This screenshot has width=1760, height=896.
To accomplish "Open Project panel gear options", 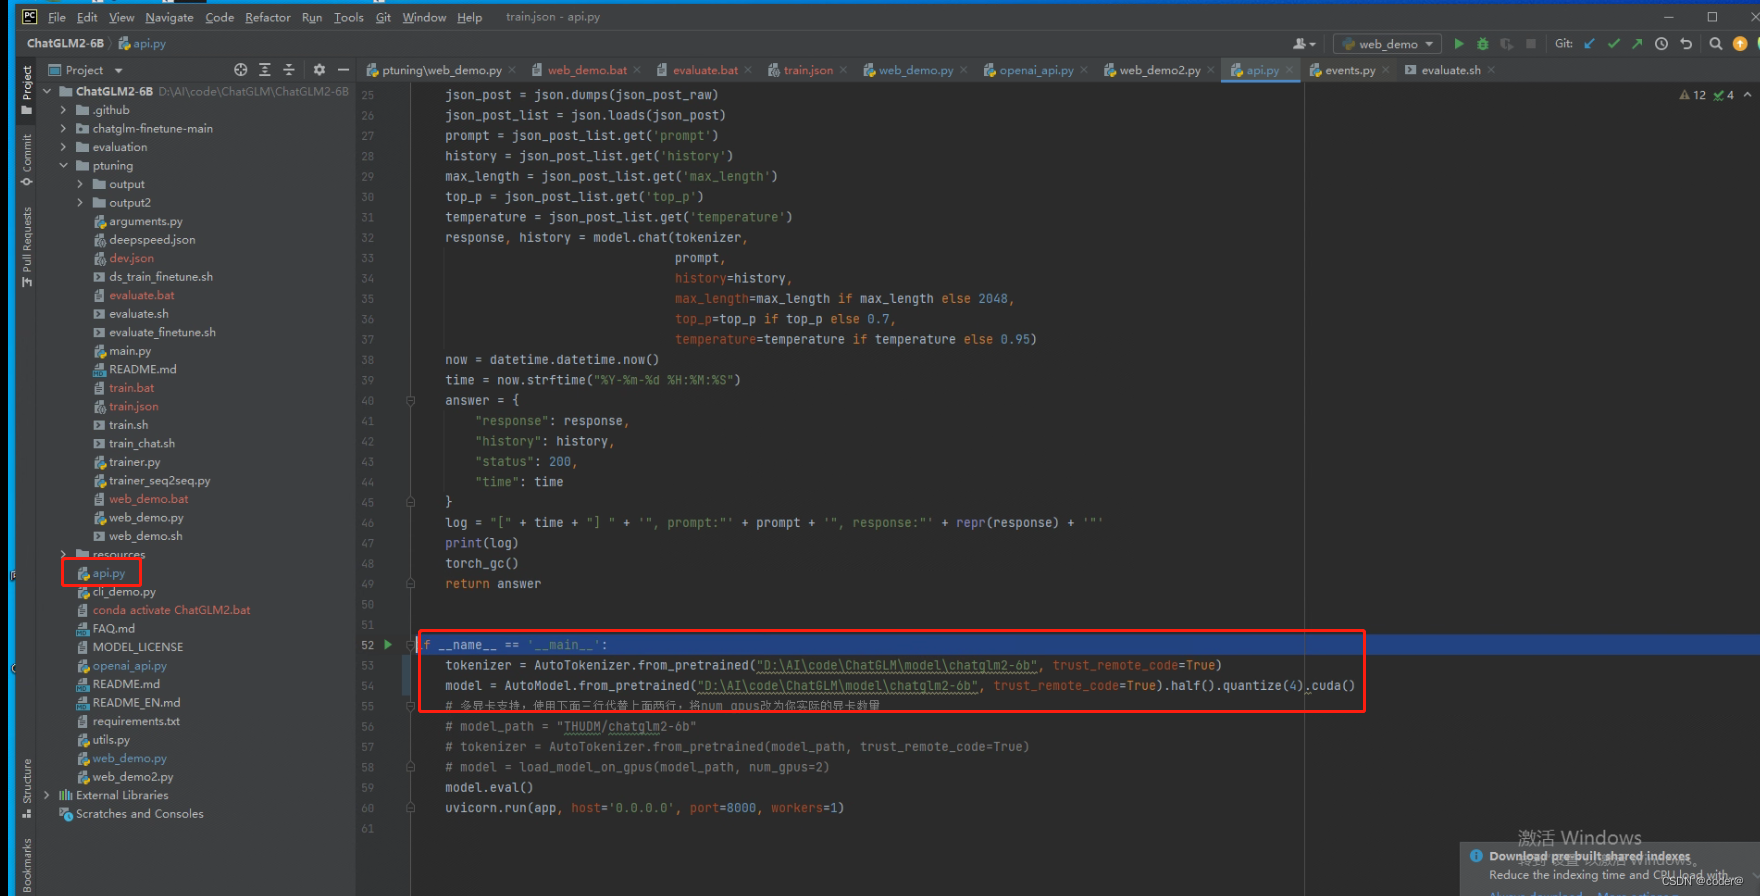I will (319, 70).
